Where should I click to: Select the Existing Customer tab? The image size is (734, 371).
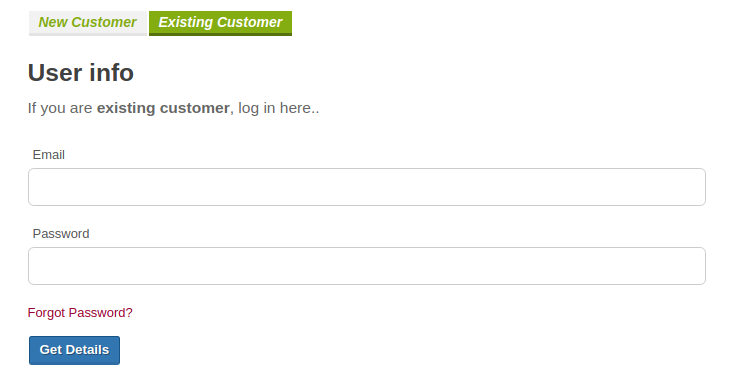220,23
